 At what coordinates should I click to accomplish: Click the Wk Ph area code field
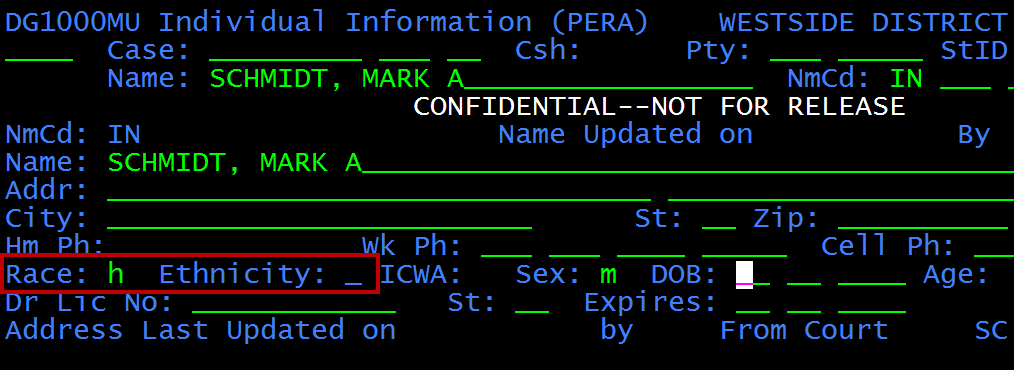tap(506, 246)
